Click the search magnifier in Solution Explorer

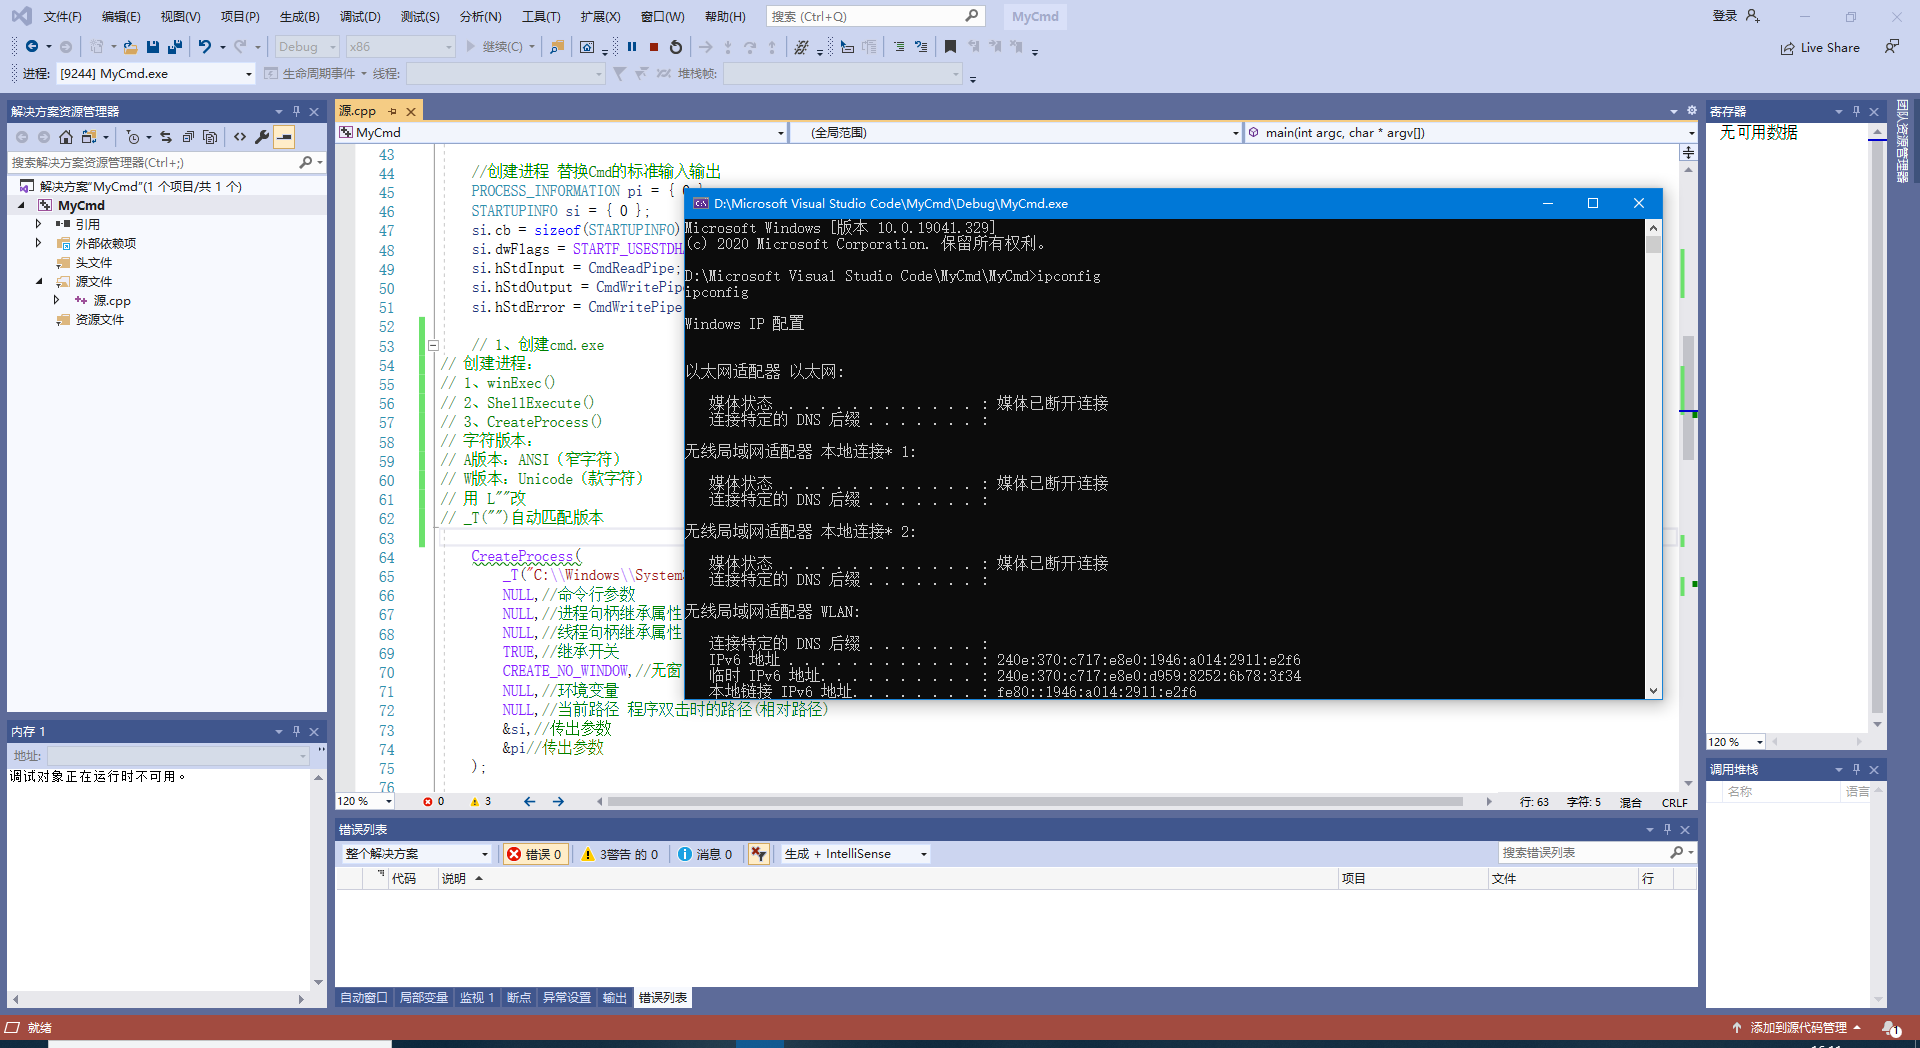coord(306,162)
